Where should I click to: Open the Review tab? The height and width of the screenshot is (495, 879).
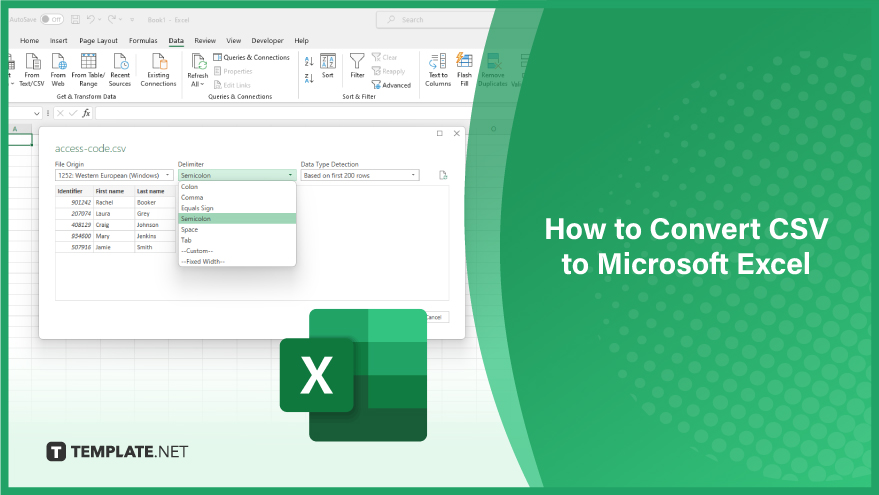click(x=205, y=41)
